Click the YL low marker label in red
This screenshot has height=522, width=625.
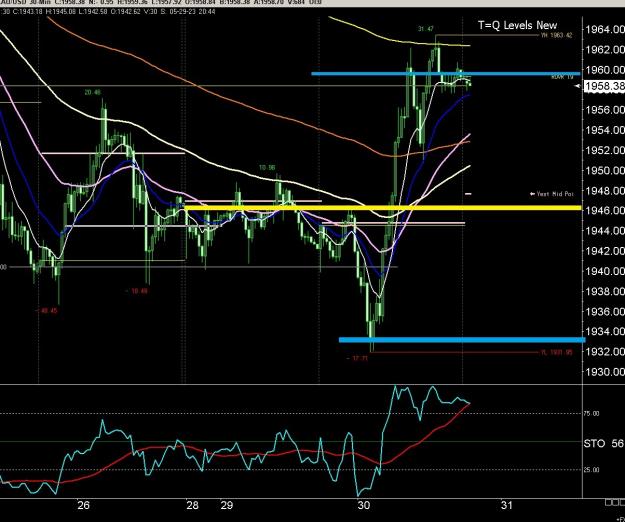tap(556, 352)
